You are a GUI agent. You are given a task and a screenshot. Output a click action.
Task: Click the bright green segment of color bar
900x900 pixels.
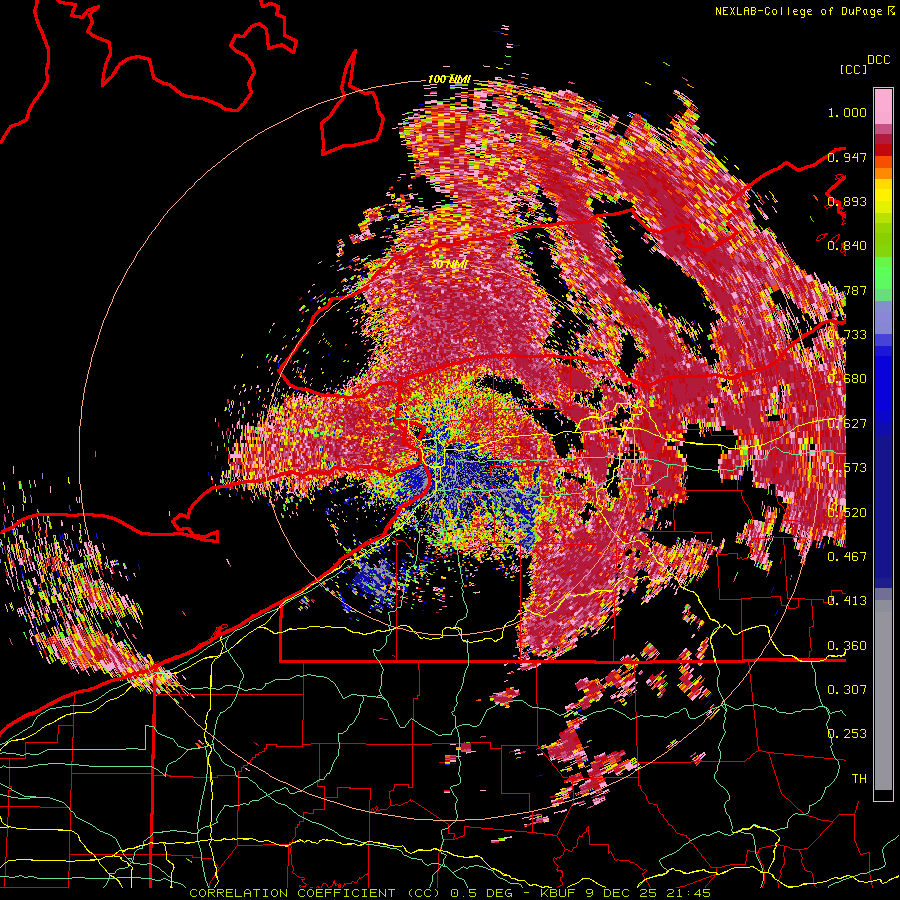pos(883,273)
